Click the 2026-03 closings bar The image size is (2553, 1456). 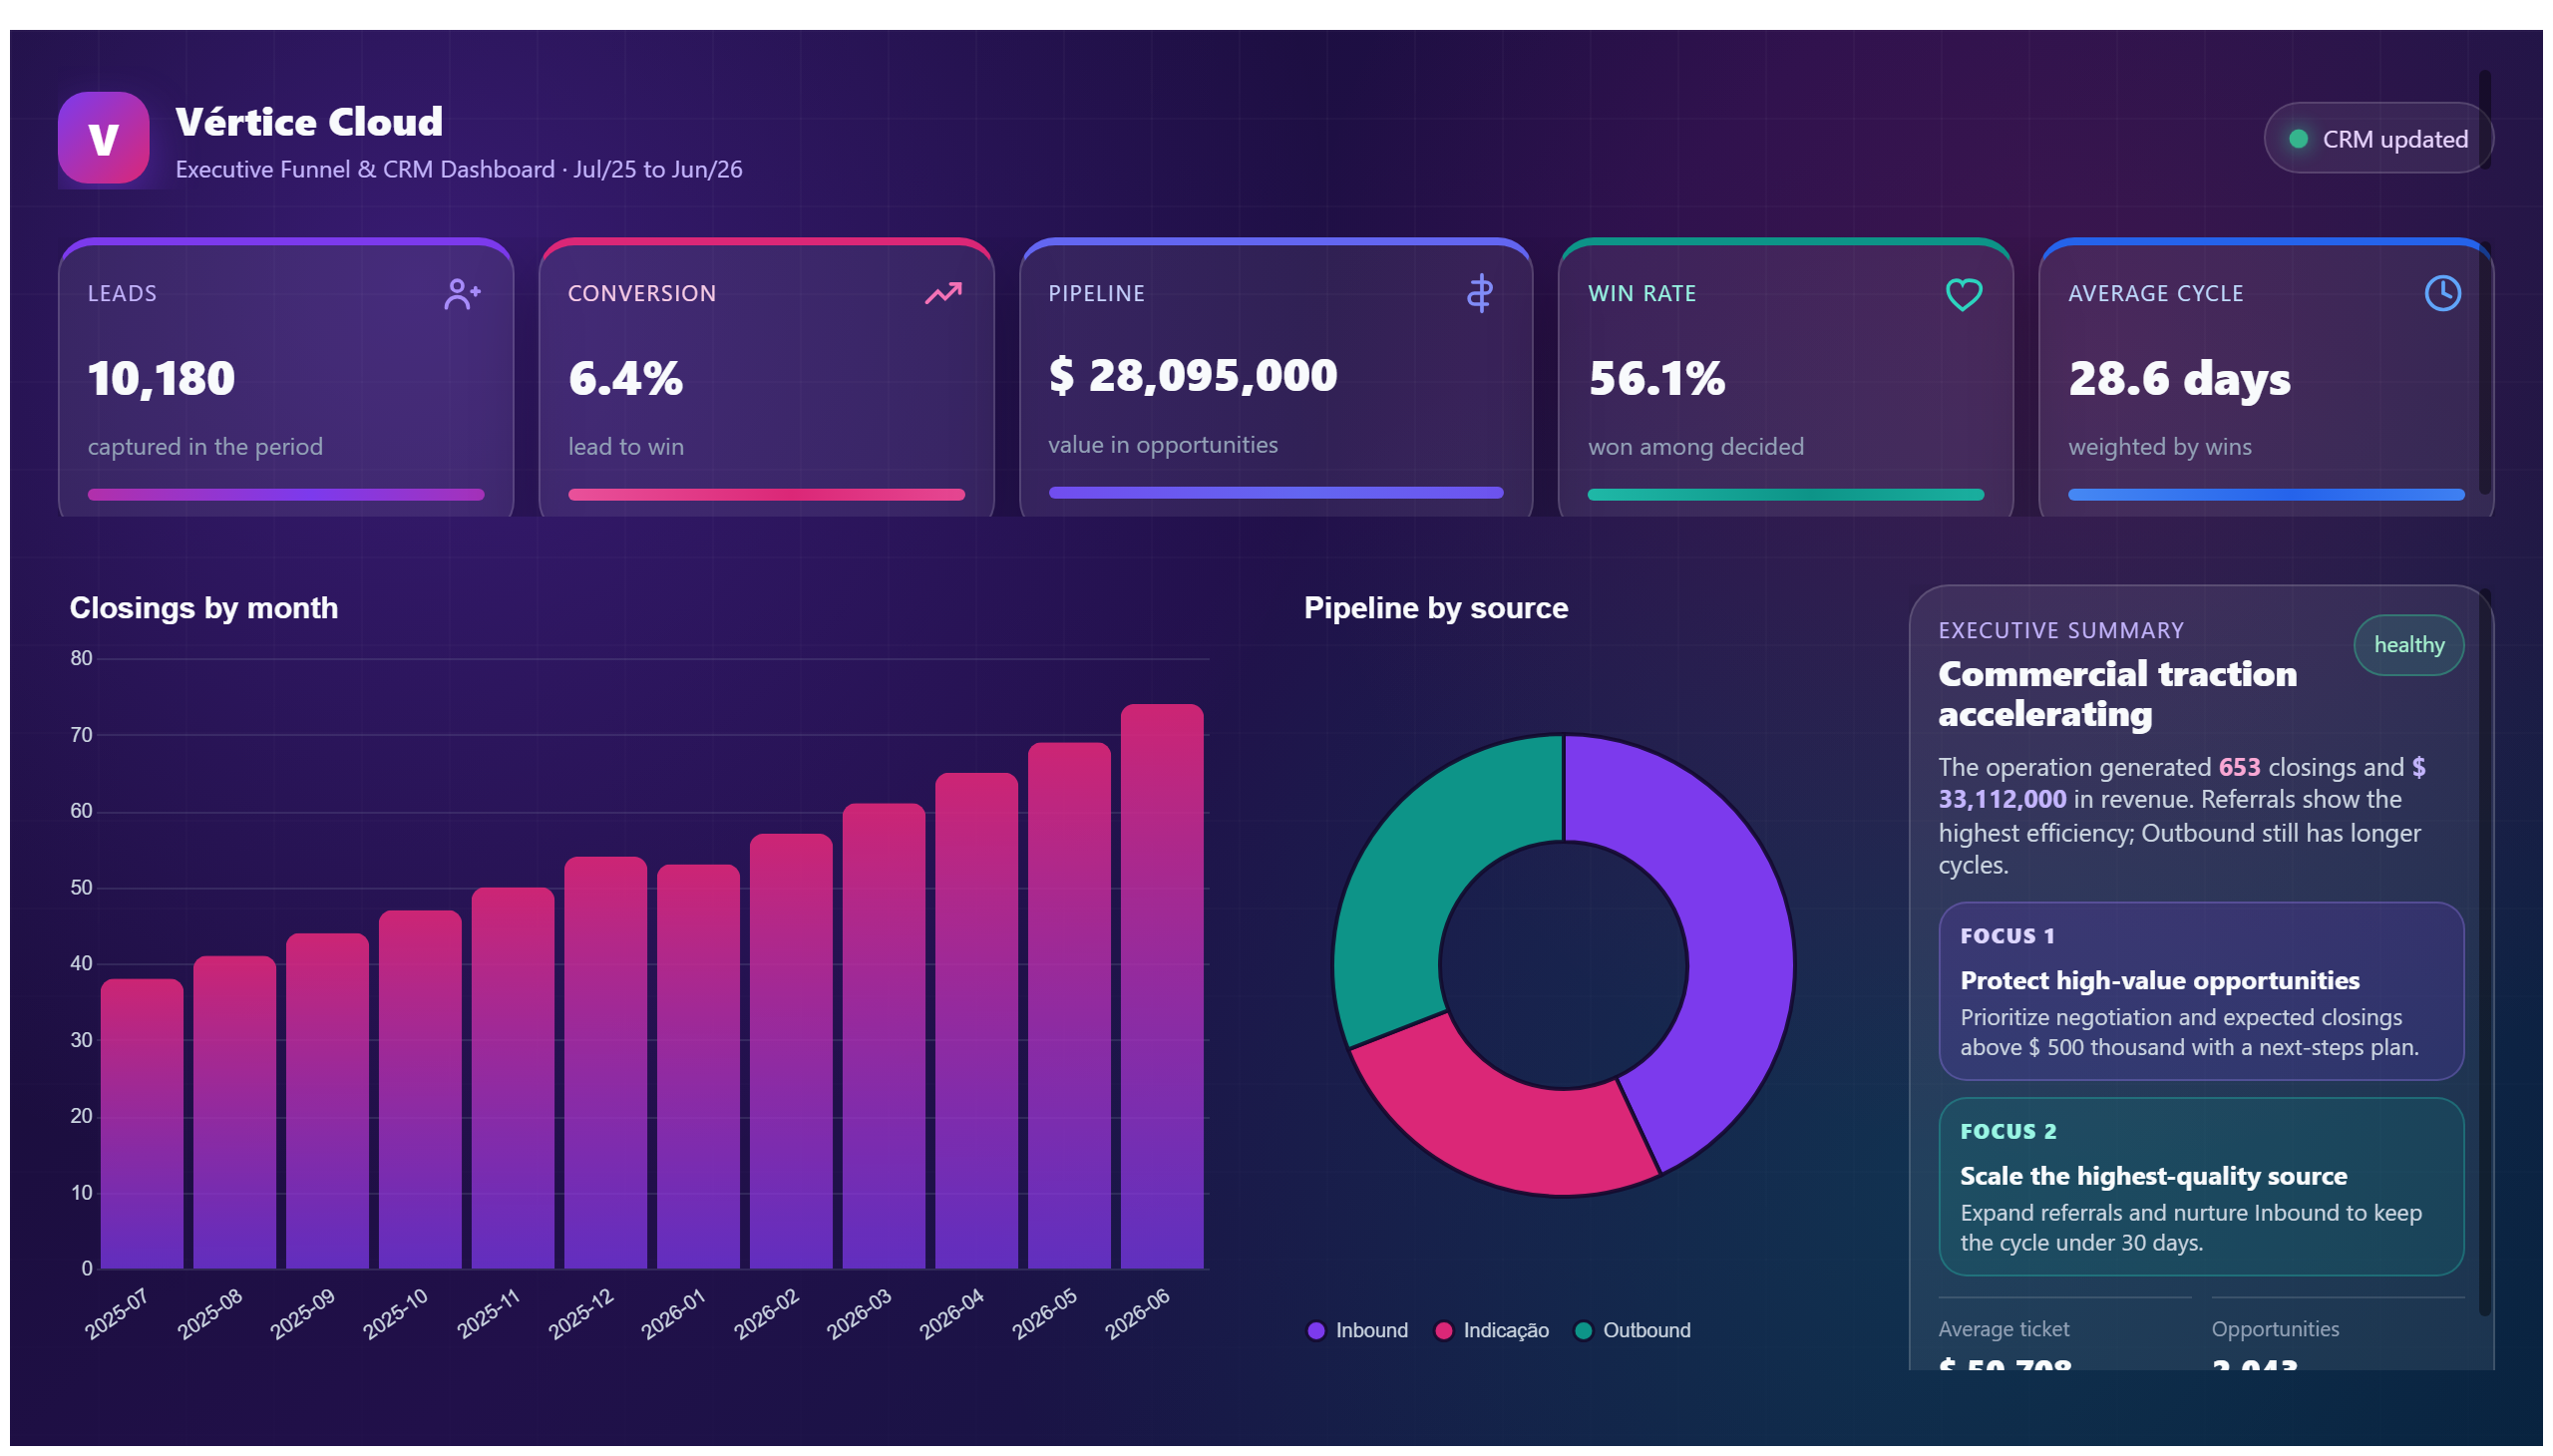tap(884, 1036)
